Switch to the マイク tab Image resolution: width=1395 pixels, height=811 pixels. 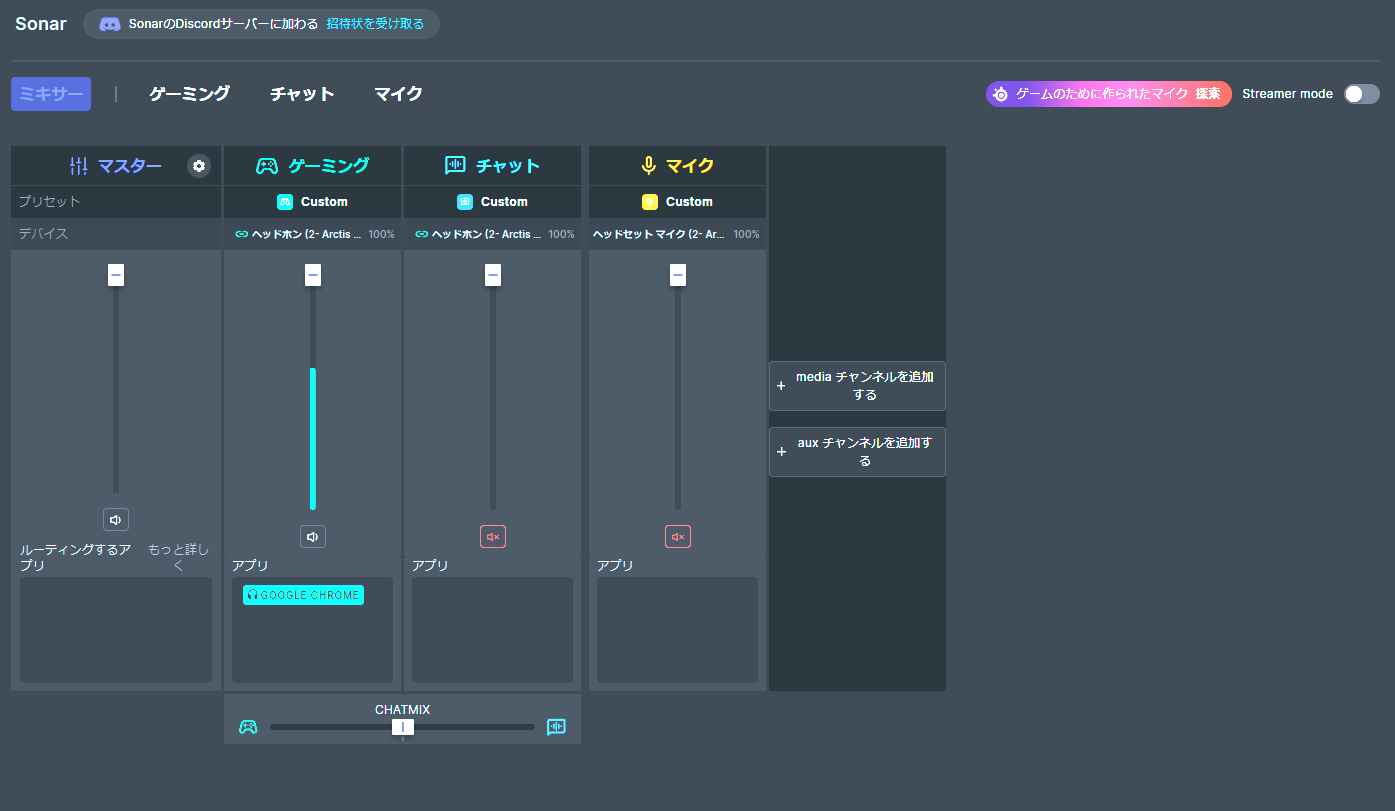pos(398,94)
